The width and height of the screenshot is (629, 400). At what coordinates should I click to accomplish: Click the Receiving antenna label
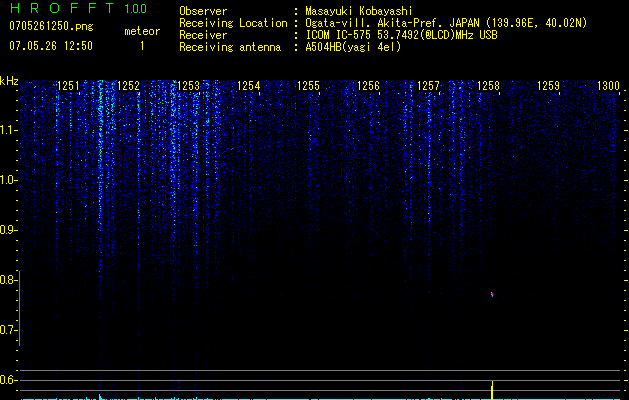click(230, 47)
